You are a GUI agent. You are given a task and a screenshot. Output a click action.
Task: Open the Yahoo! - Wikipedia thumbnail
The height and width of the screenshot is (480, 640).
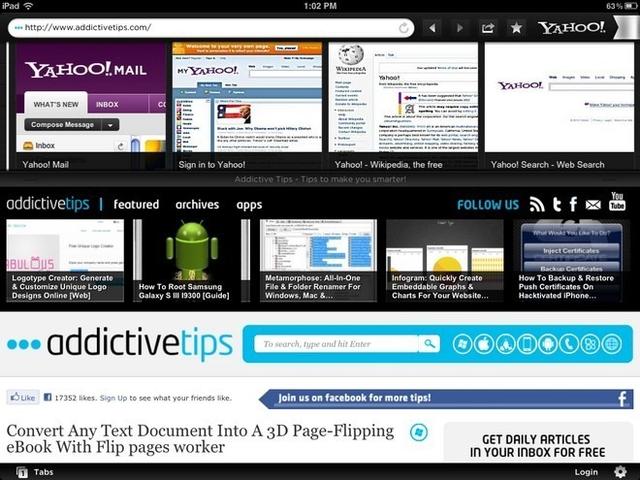coord(403,106)
